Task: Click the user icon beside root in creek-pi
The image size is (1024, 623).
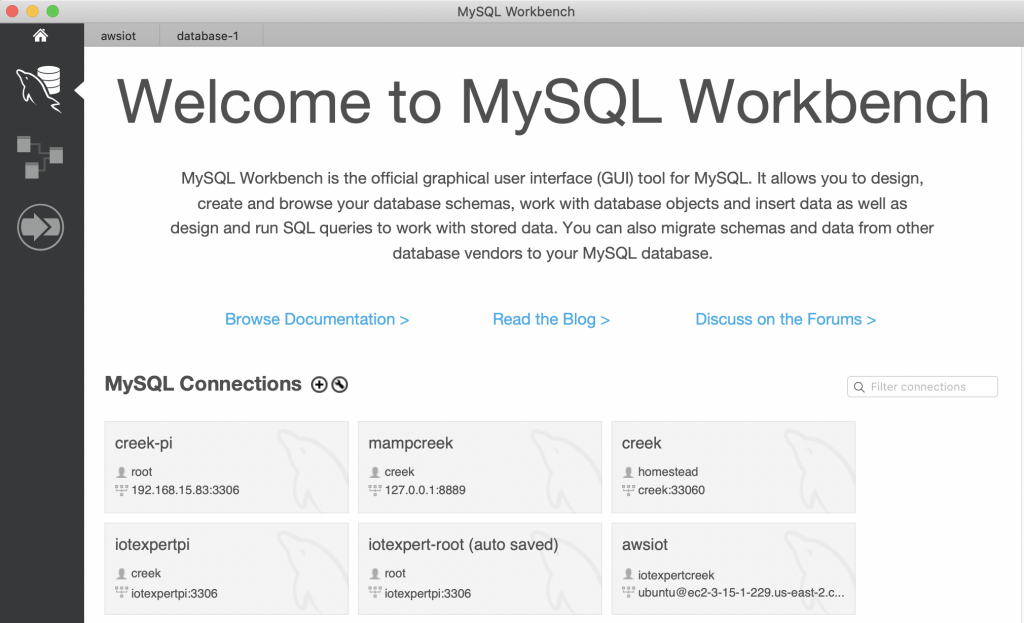Action: click(121, 472)
